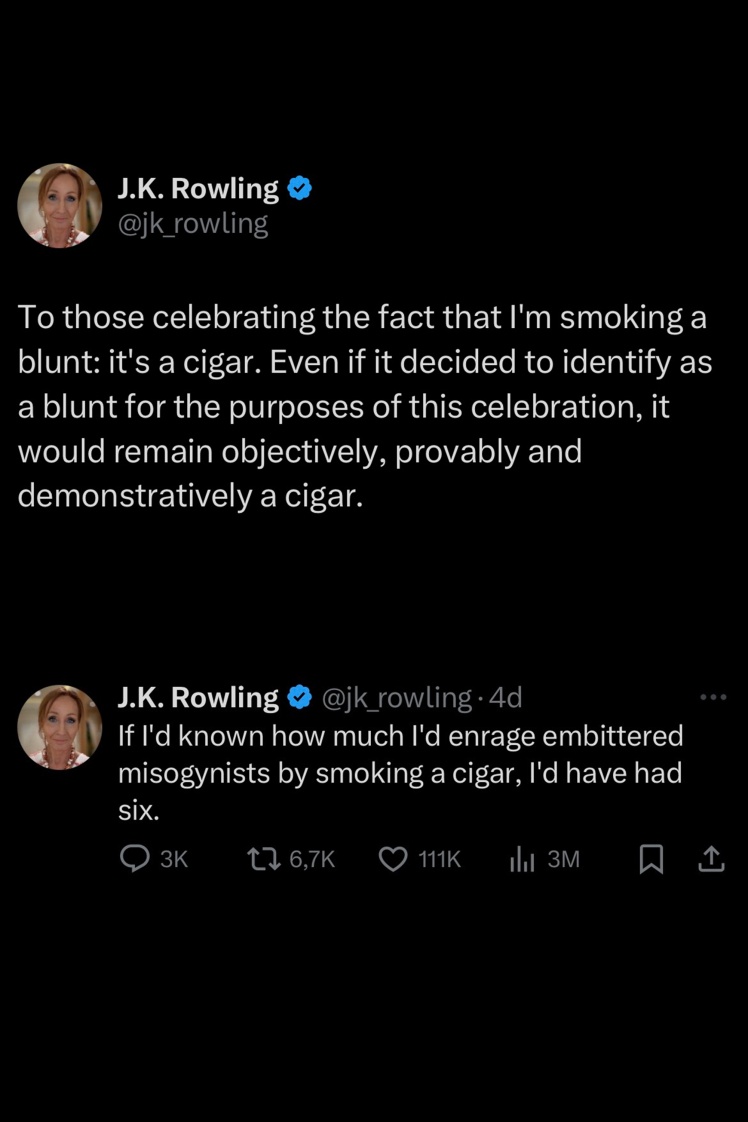
Task: Like the tweet with the heart icon
Action: pyautogui.click(x=395, y=859)
